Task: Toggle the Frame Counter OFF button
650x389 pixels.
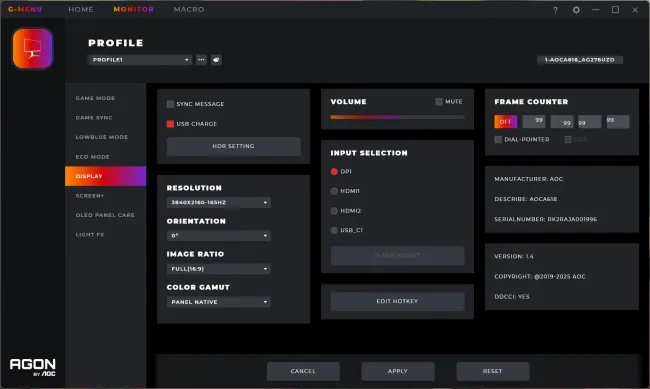Action: point(506,122)
